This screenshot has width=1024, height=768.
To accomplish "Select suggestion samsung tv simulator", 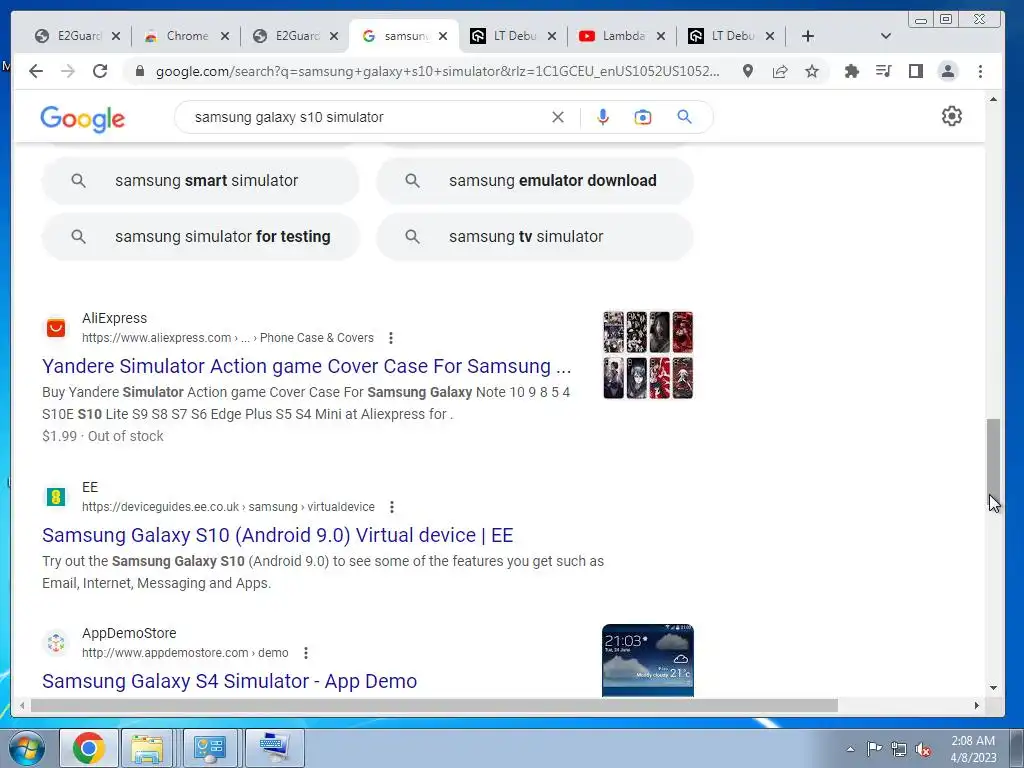I will coord(535,236).
